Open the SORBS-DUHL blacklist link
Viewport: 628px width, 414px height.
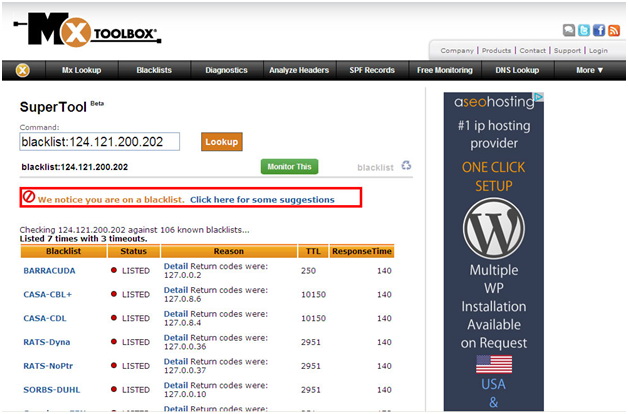(52, 390)
